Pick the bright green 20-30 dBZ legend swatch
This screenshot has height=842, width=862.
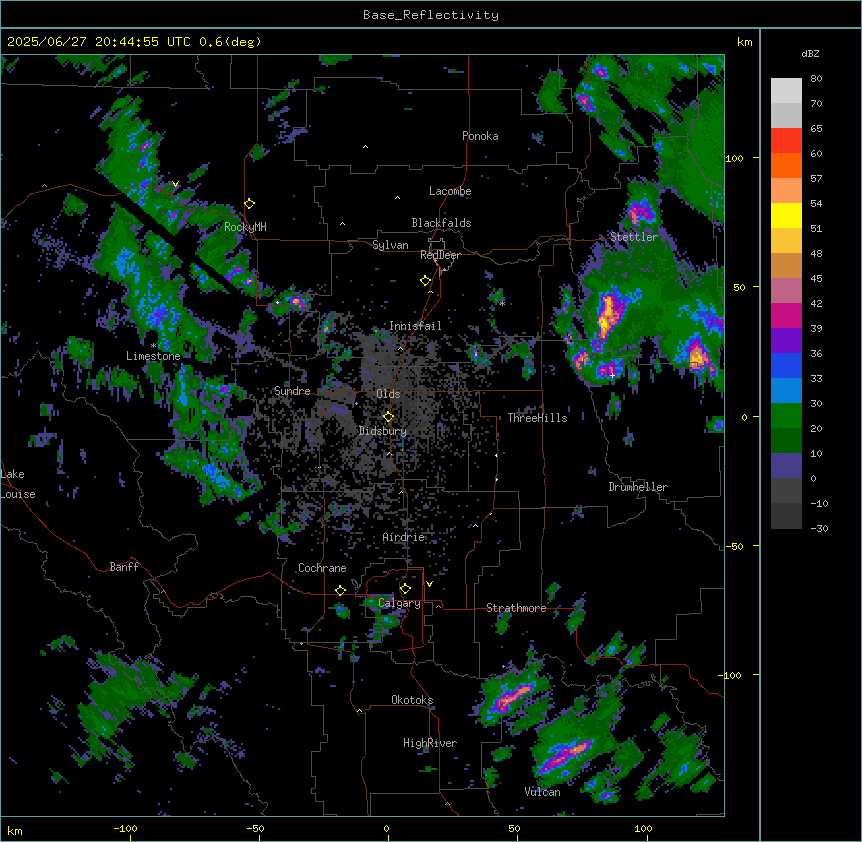click(786, 416)
